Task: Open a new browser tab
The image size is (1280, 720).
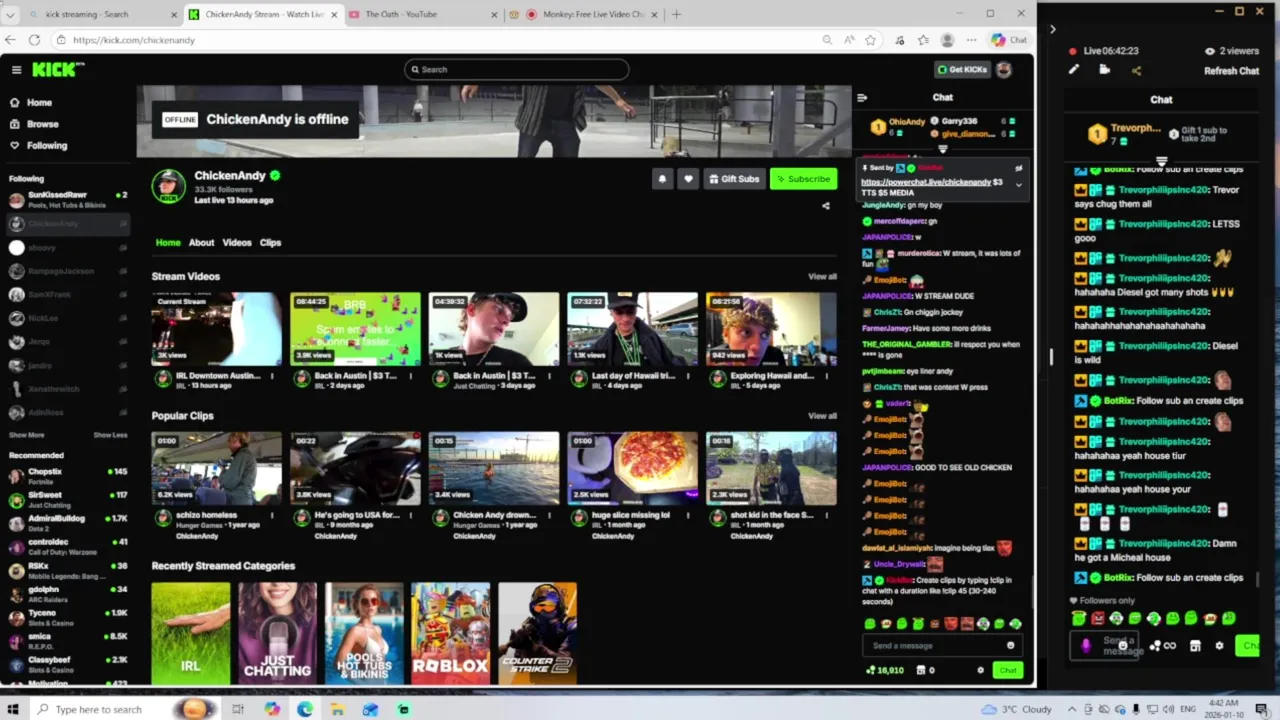Action: [676, 14]
